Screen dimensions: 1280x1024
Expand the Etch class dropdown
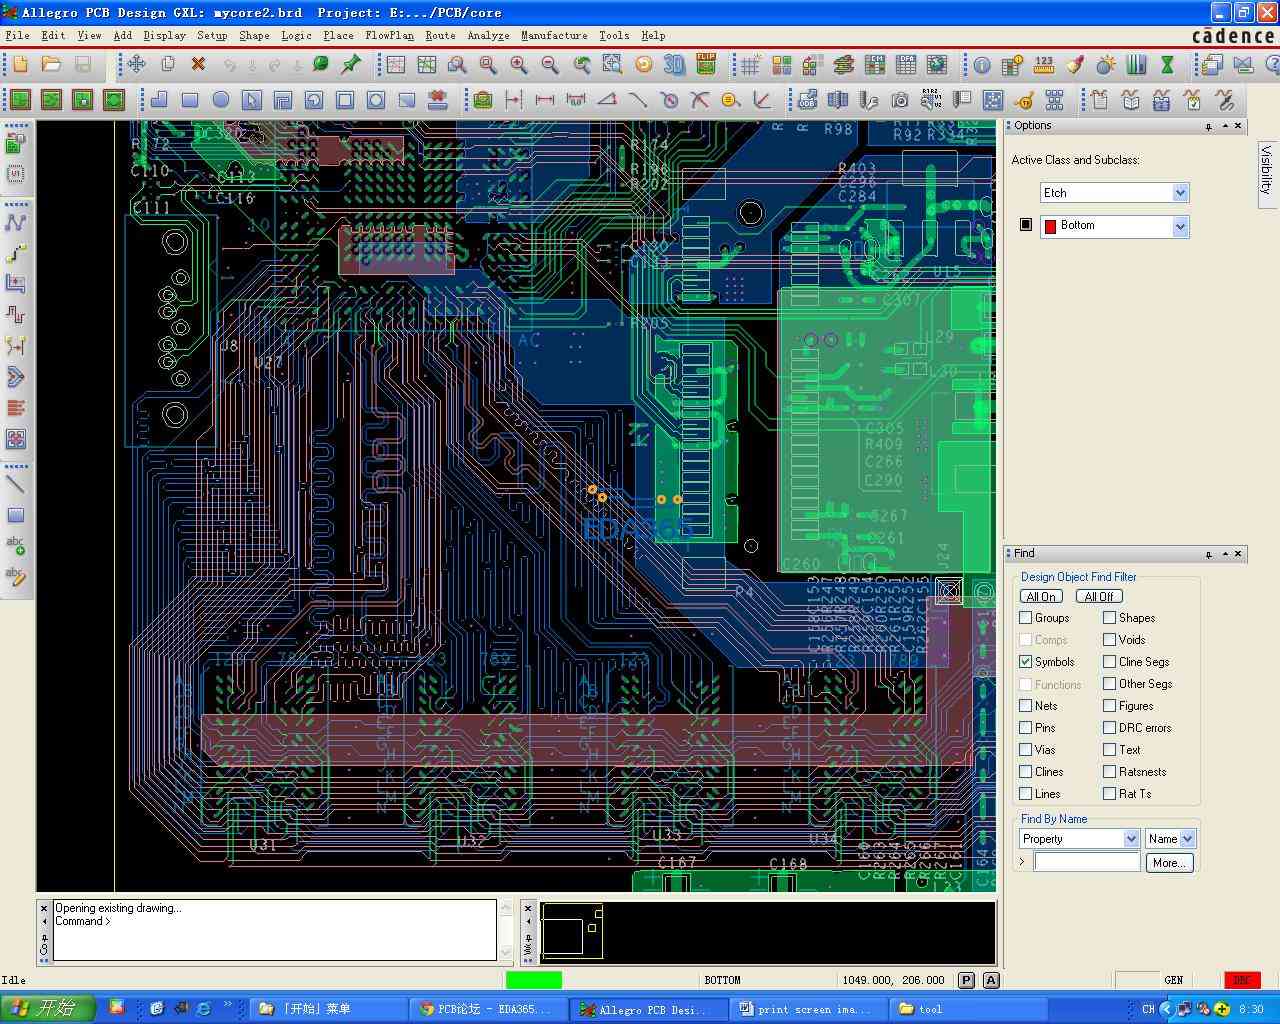pyautogui.click(x=1180, y=193)
